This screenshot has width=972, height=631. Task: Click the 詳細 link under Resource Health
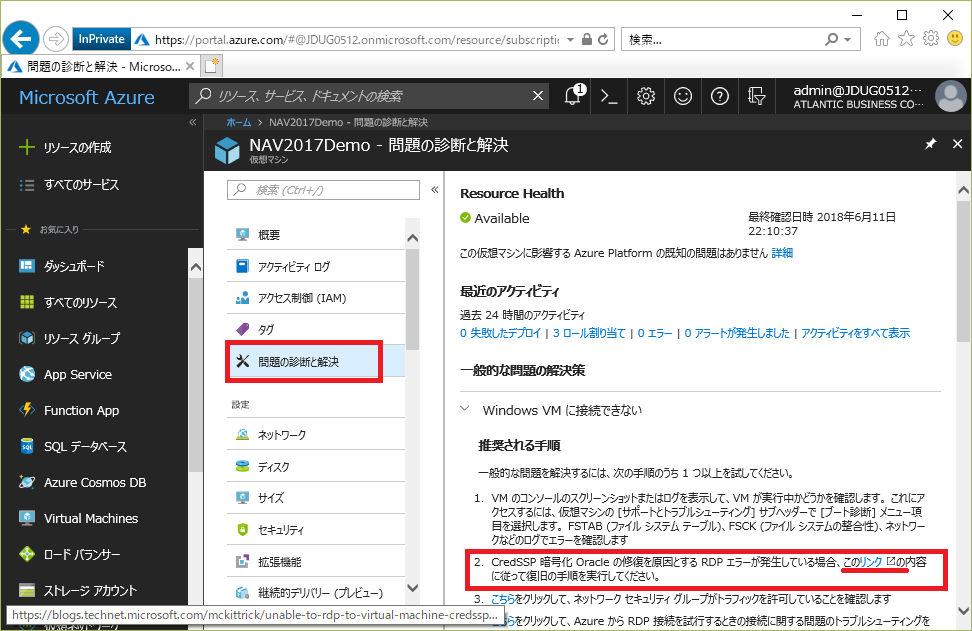(782, 252)
